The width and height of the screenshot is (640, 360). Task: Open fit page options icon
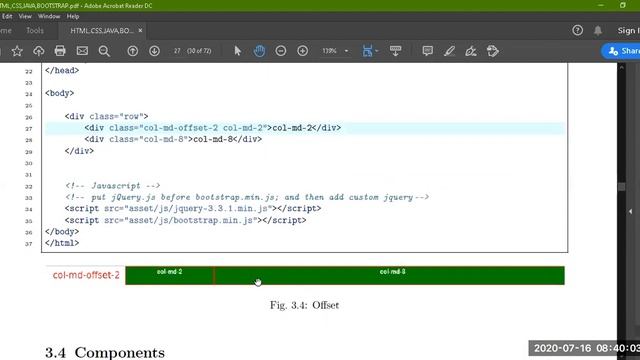click(x=367, y=51)
